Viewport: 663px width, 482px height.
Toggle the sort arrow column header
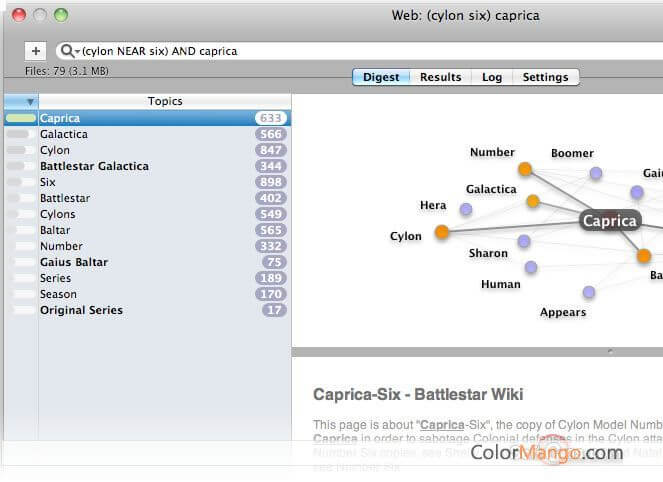pos(21,101)
